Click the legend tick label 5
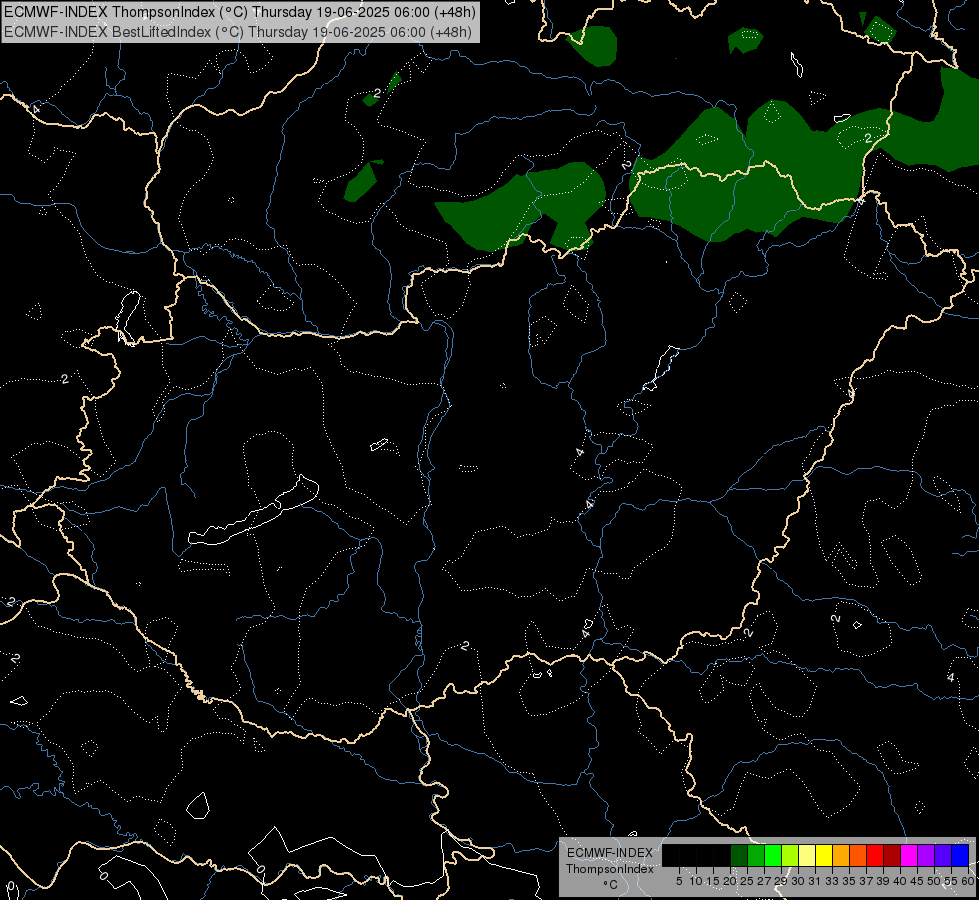979x900 pixels. tap(679, 881)
